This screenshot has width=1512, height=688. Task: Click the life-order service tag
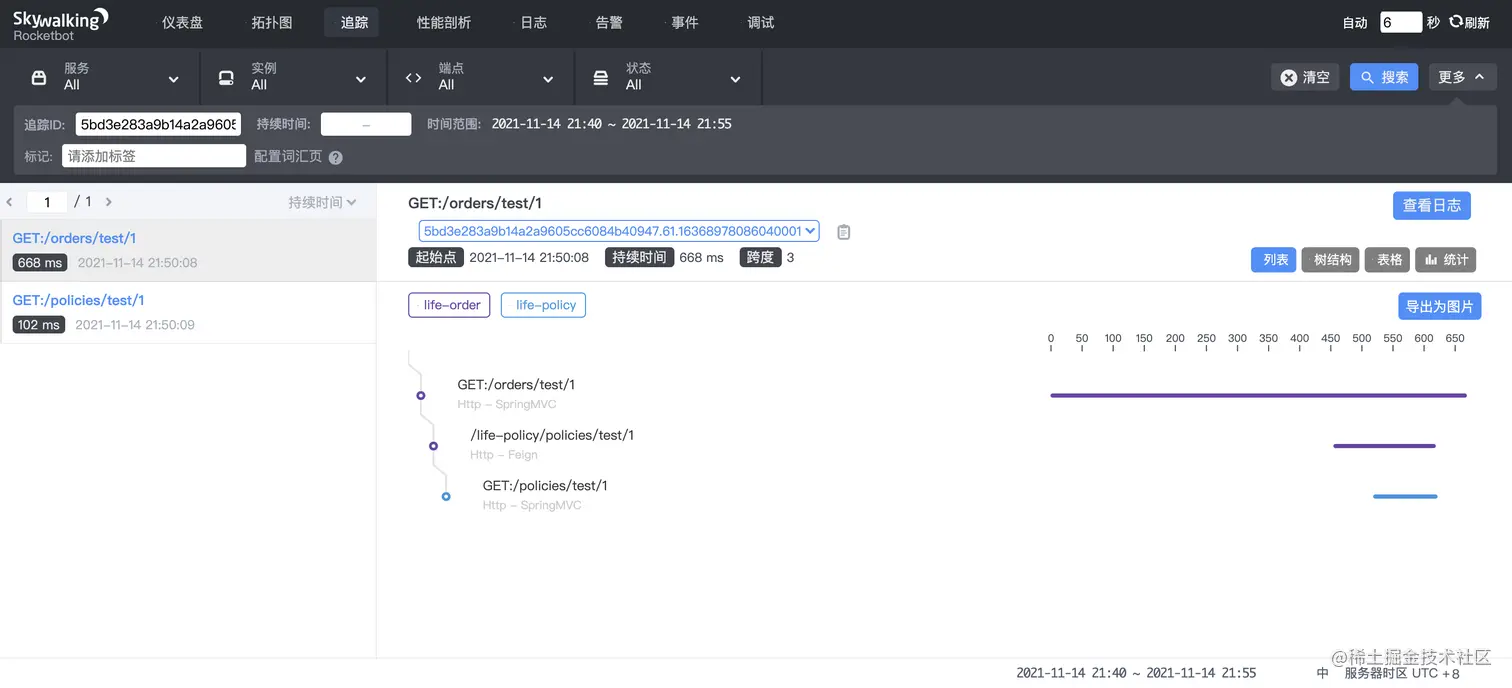(x=449, y=305)
